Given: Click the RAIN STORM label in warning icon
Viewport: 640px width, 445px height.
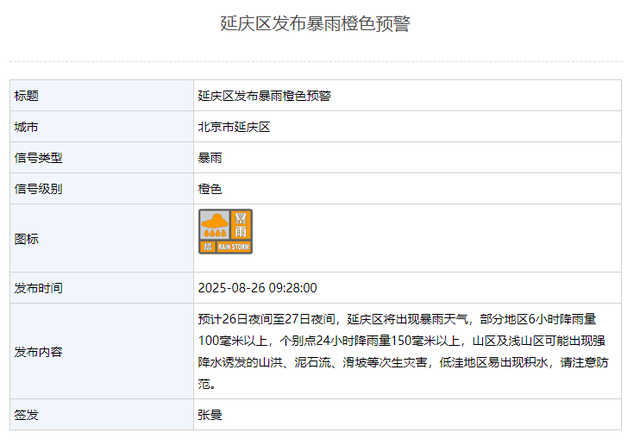Looking at the screenshot, I should pyautogui.click(x=233, y=247).
